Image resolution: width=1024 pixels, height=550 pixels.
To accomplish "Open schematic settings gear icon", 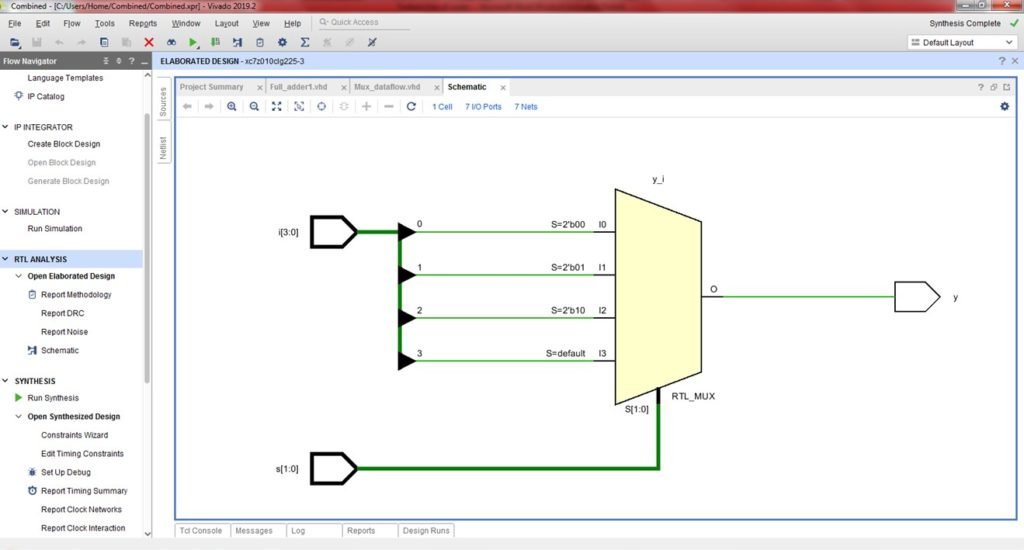I will click(x=1004, y=106).
